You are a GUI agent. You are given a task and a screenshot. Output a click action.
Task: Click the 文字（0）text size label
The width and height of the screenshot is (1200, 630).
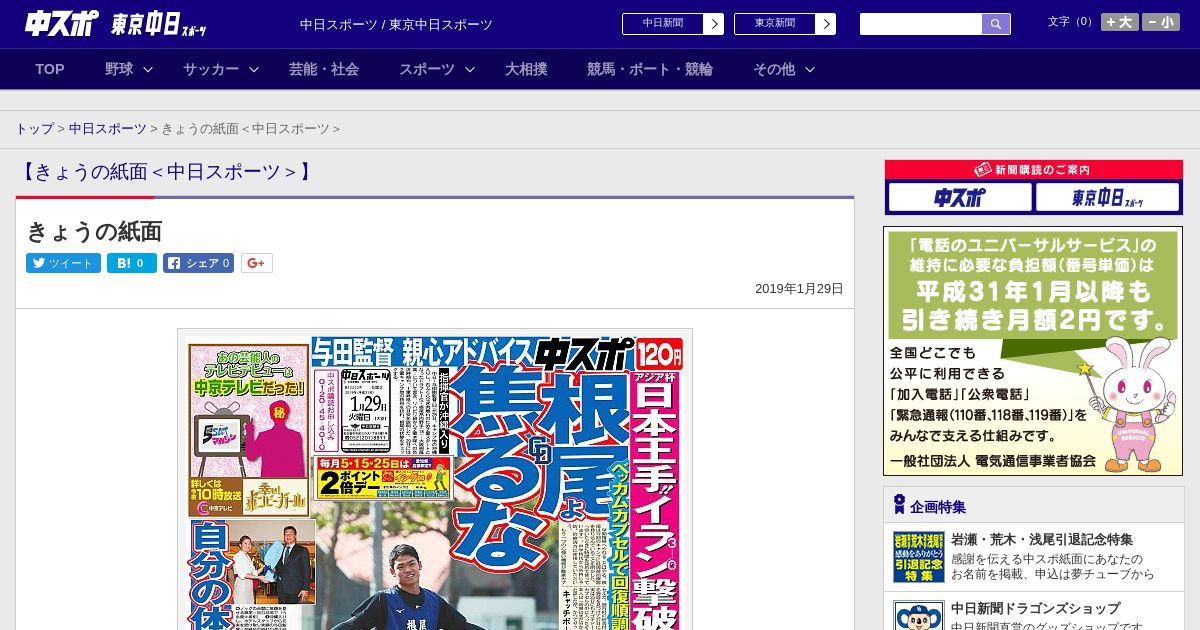[x=1071, y=22]
